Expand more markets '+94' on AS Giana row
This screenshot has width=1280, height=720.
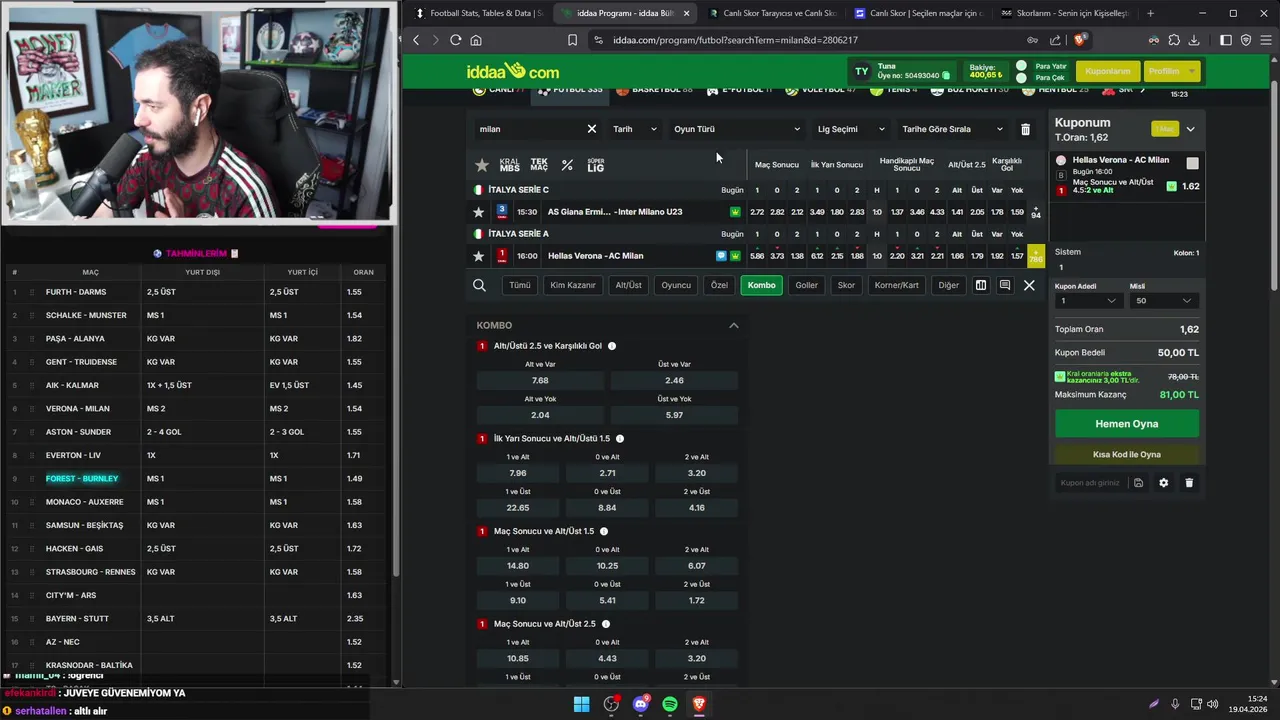[x=1036, y=212]
